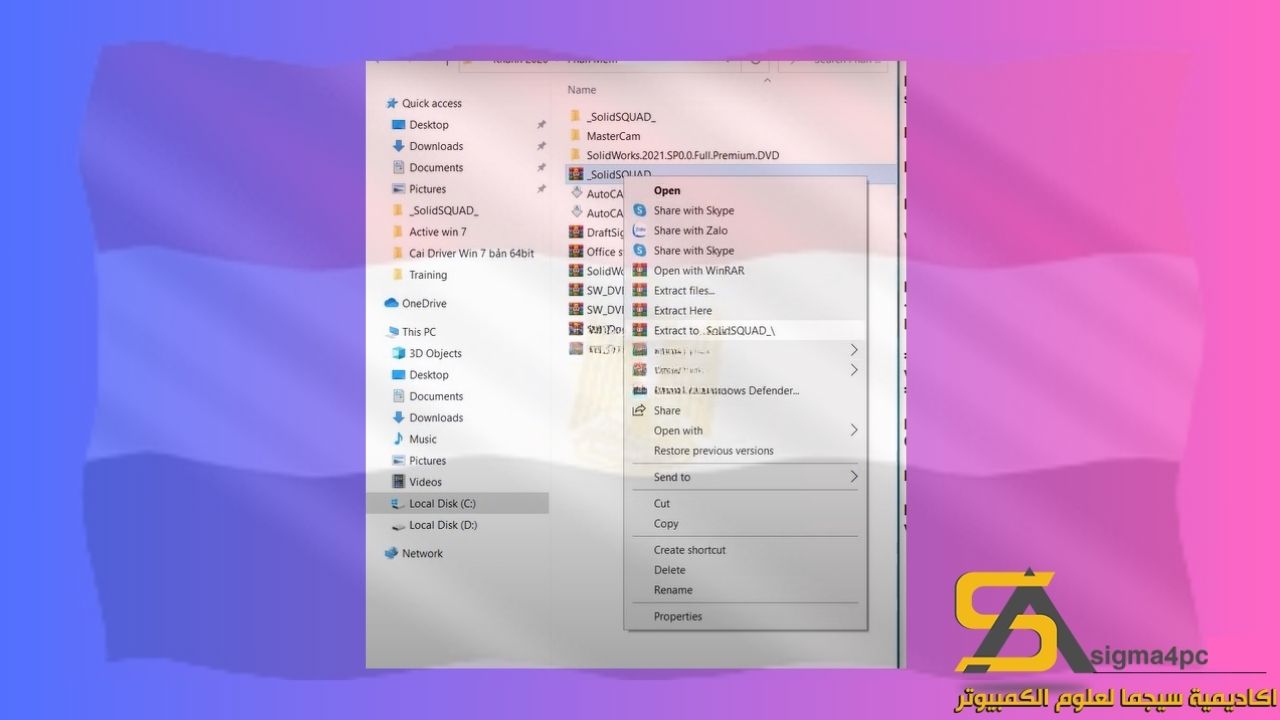Choose Copy from the context menu

click(x=666, y=524)
